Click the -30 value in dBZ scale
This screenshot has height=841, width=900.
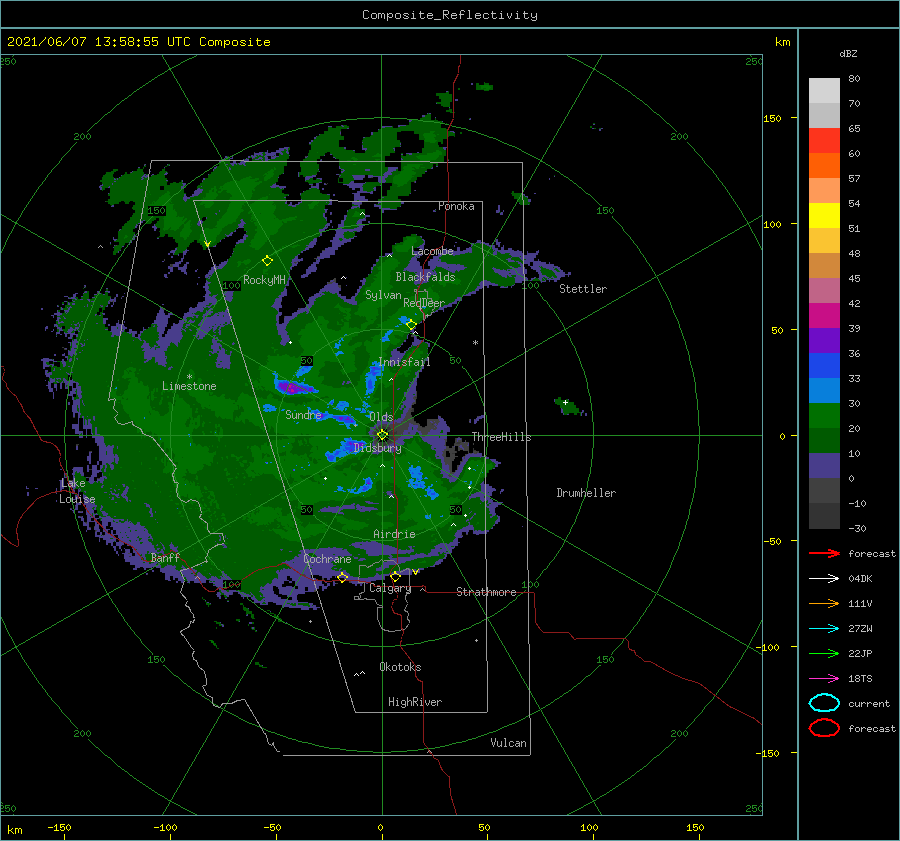pos(857,528)
